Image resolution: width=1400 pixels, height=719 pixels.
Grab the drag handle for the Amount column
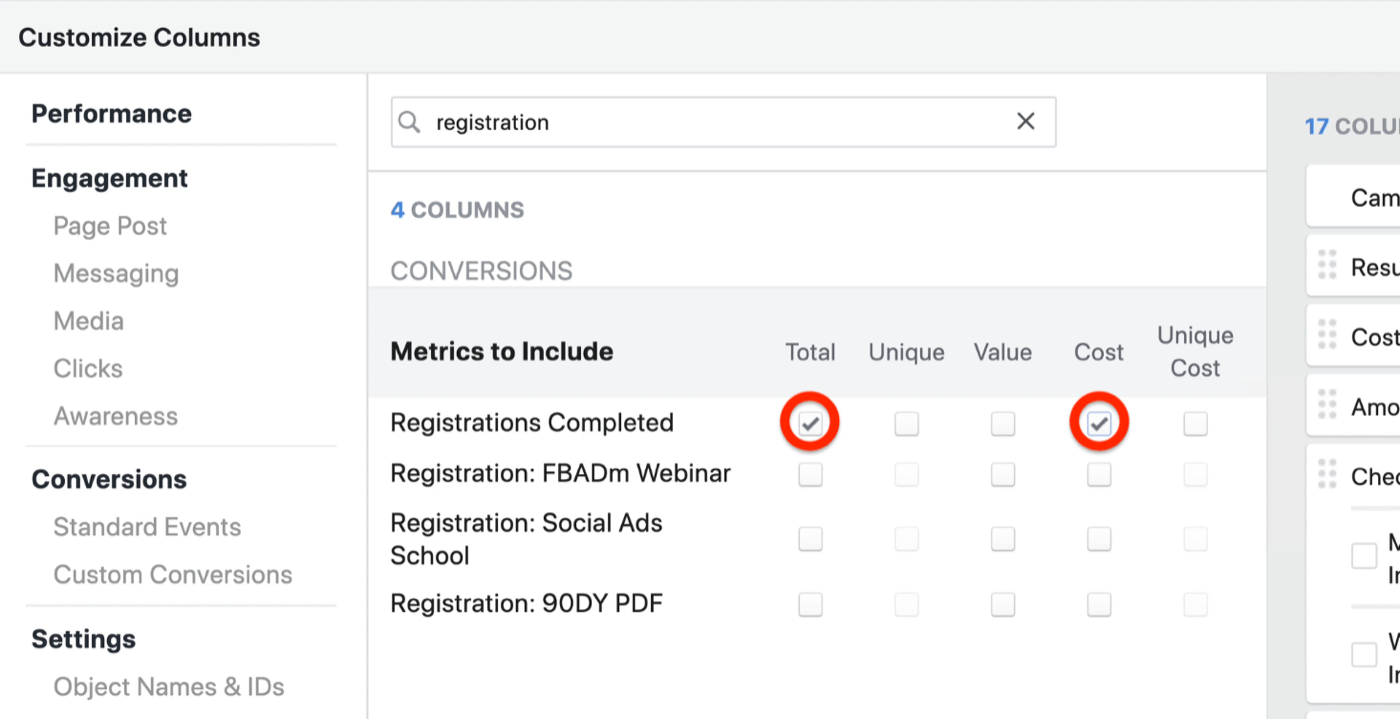tap(1328, 405)
